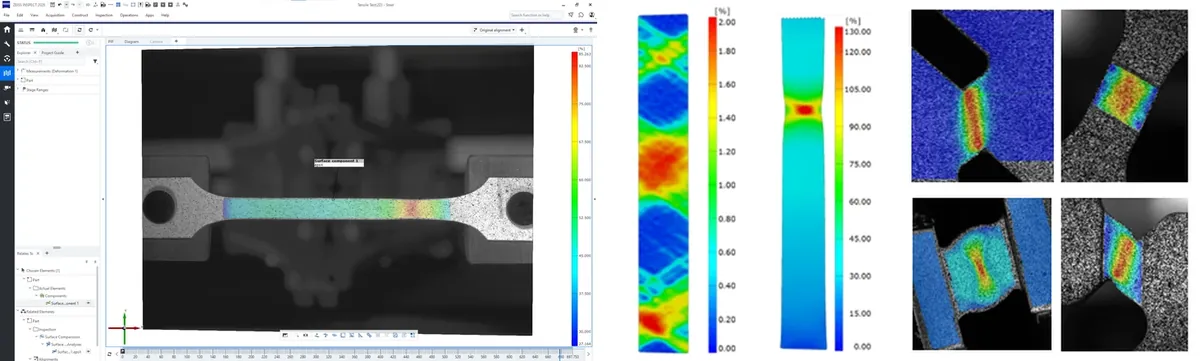Toggle the Part item checkbox in explorer
The width and height of the screenshot is (1200, 361).
(23, 80)
